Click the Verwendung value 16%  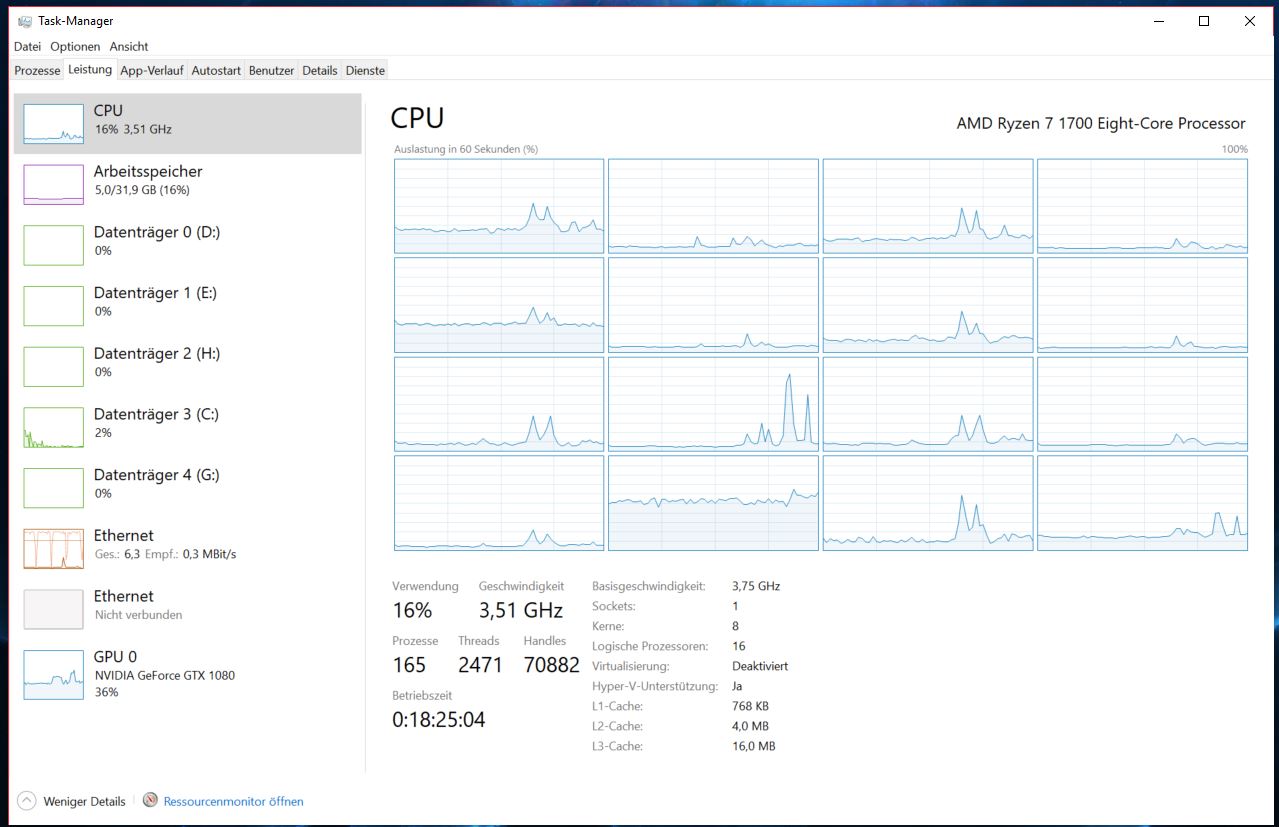[412, 610]
